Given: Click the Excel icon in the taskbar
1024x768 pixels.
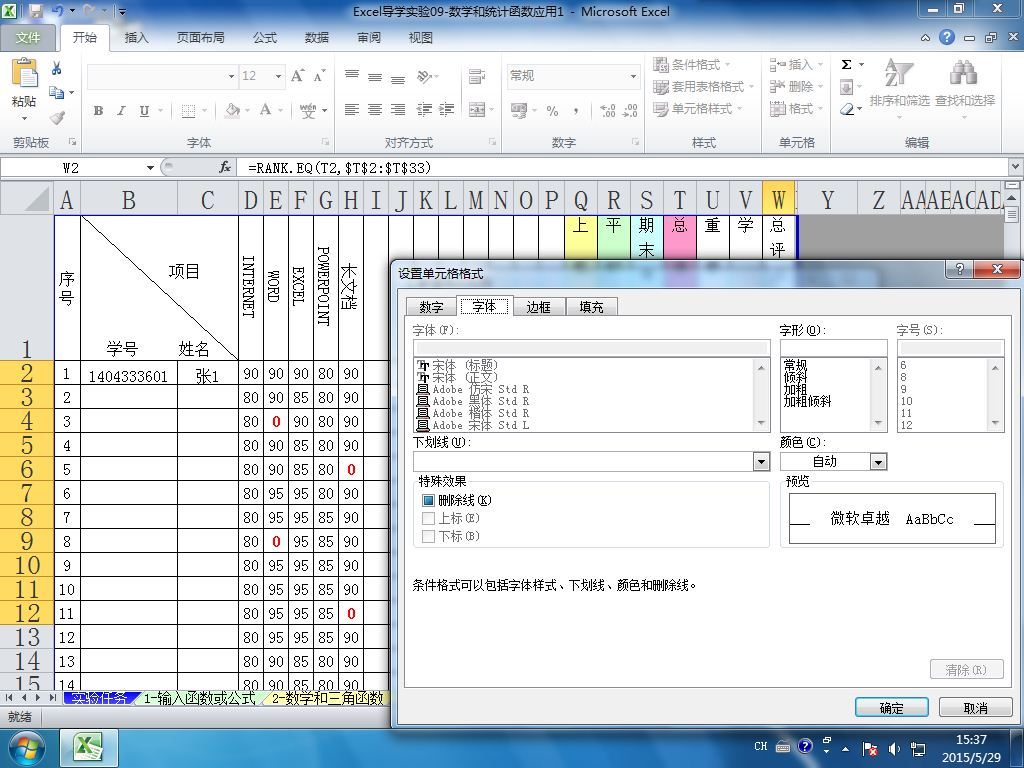Looking at the screenshot, I should point(89,746).
